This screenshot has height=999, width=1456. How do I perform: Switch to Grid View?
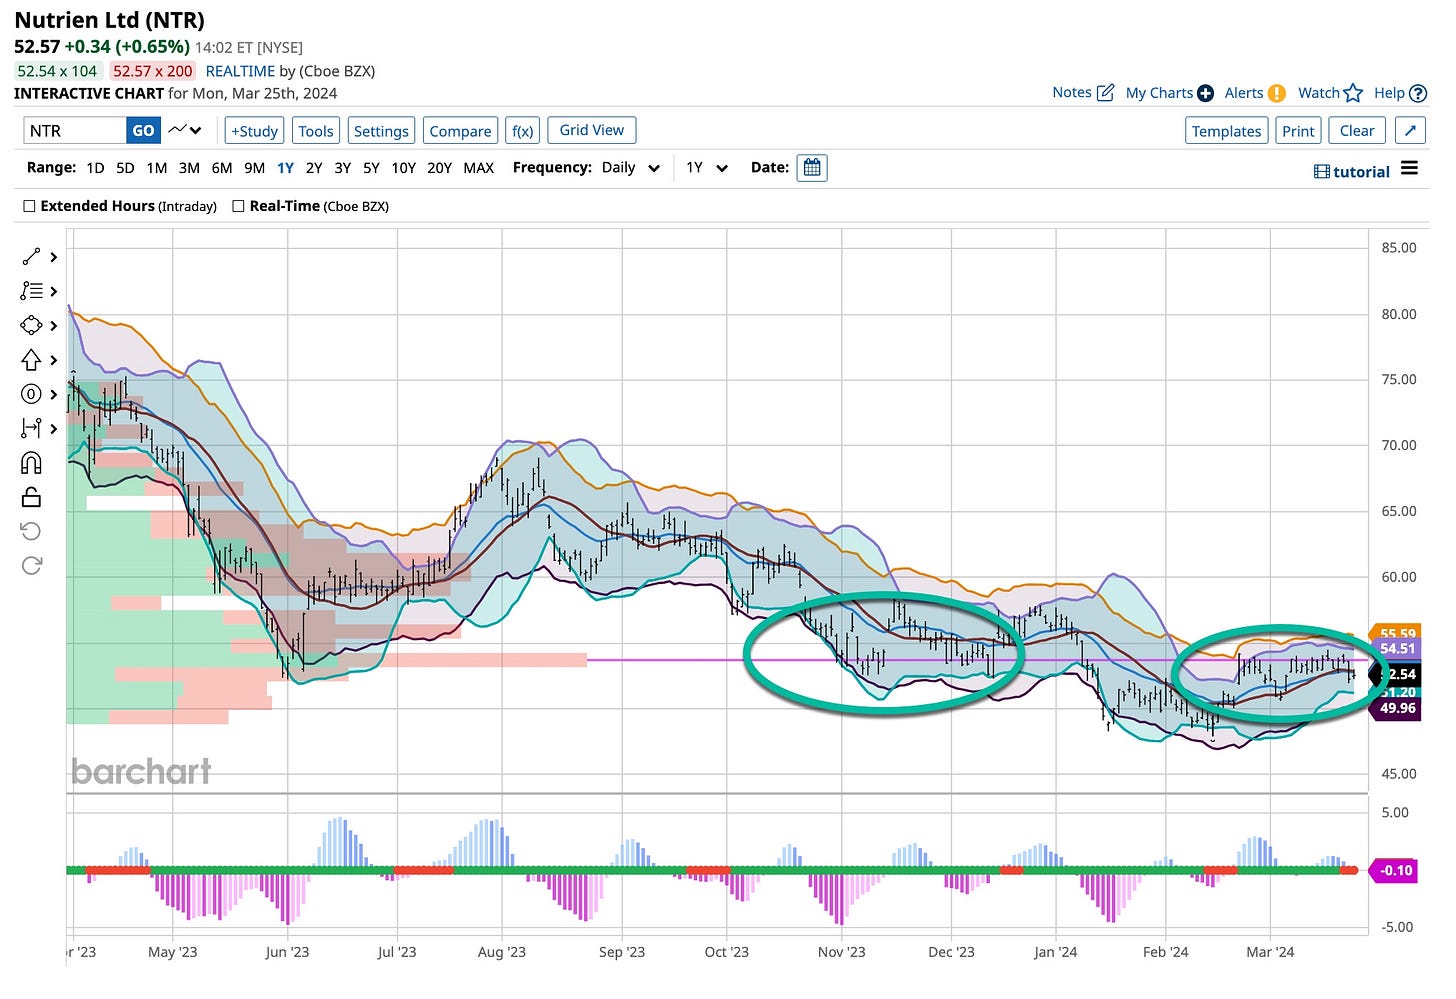(592, 130)
